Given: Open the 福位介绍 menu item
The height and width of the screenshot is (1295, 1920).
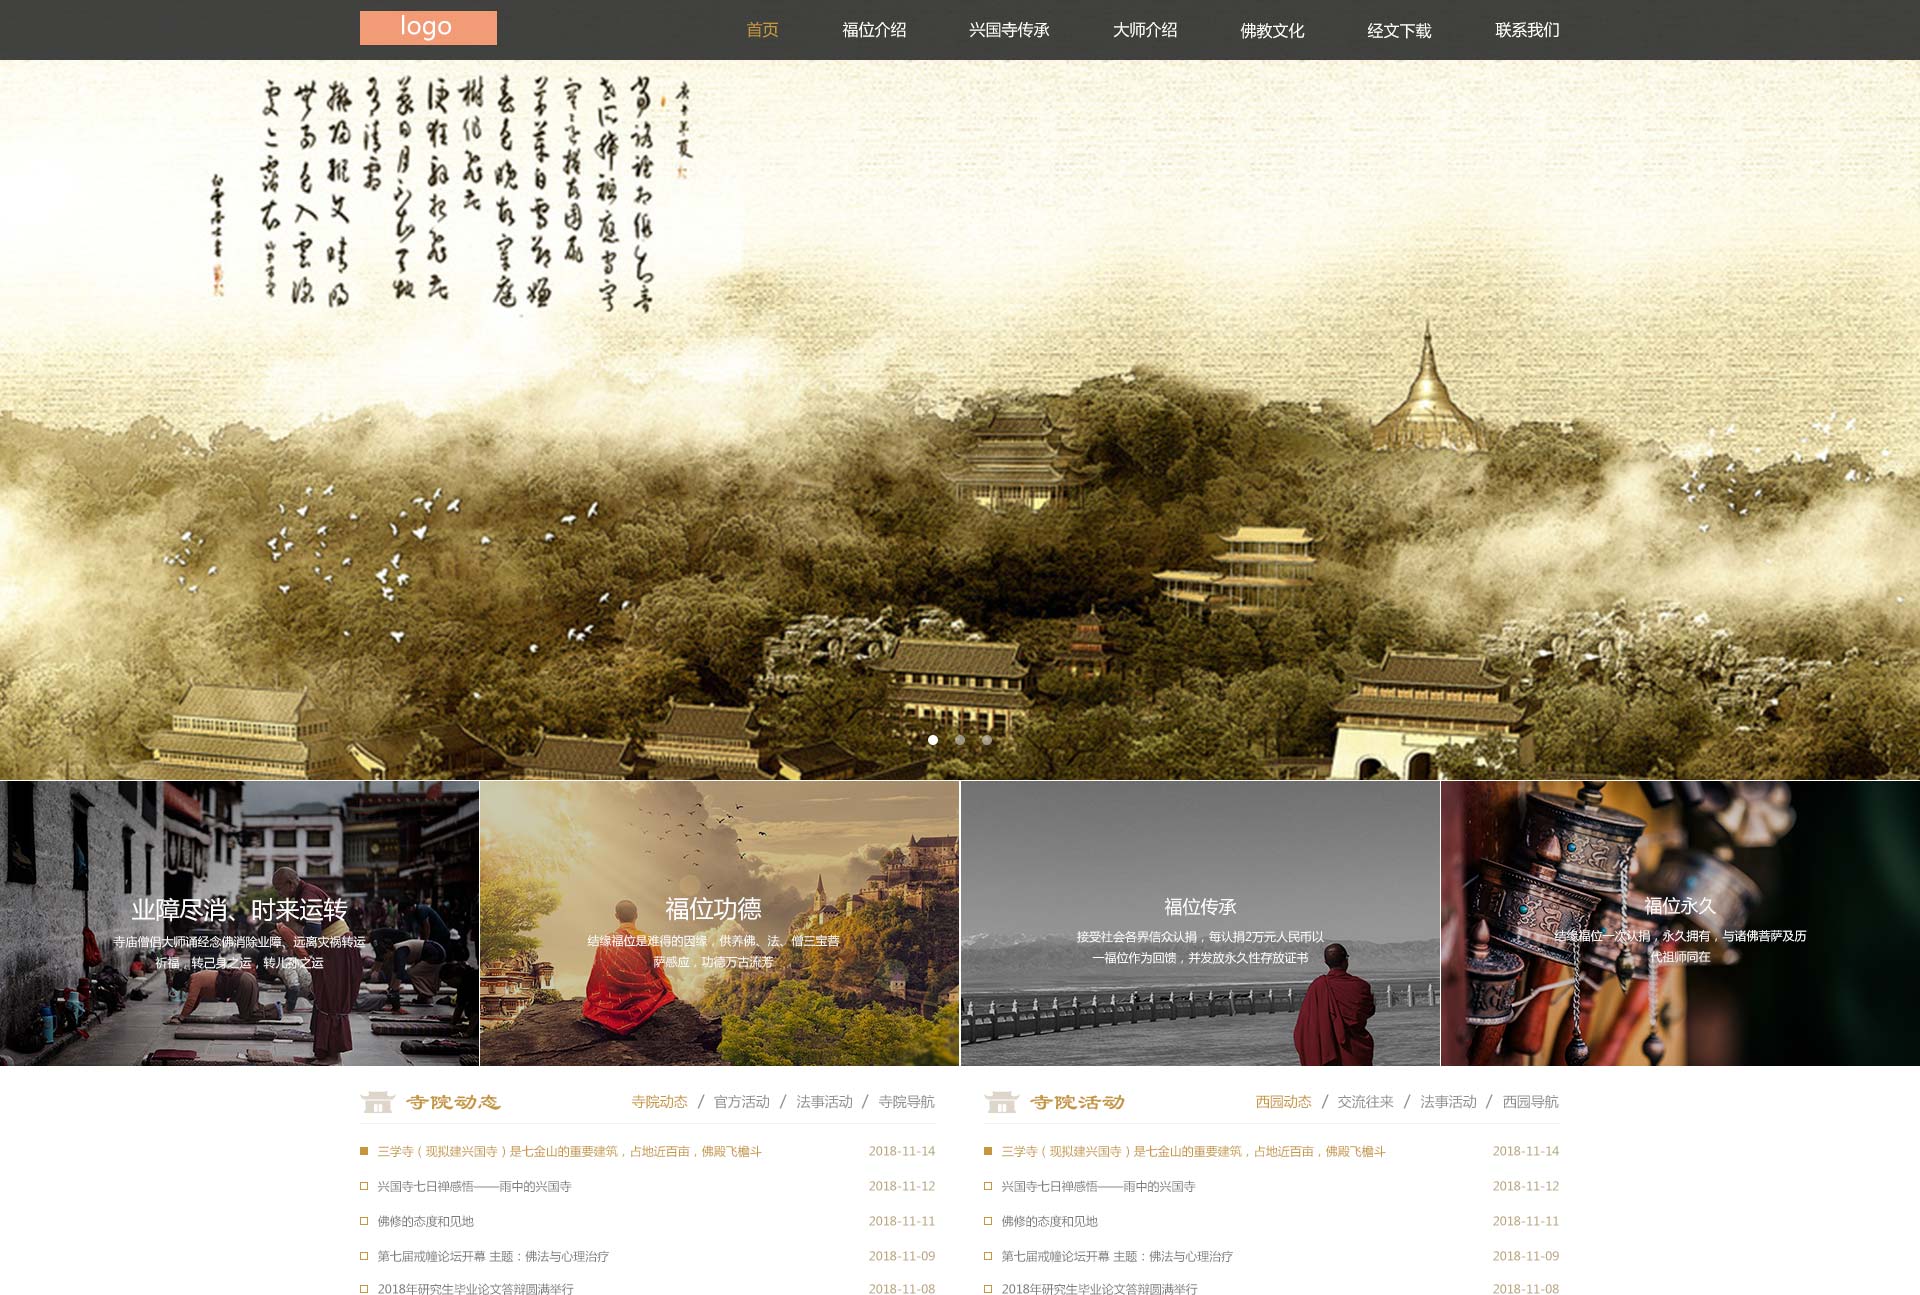Looking at the screenshot, I should [875, 30].
